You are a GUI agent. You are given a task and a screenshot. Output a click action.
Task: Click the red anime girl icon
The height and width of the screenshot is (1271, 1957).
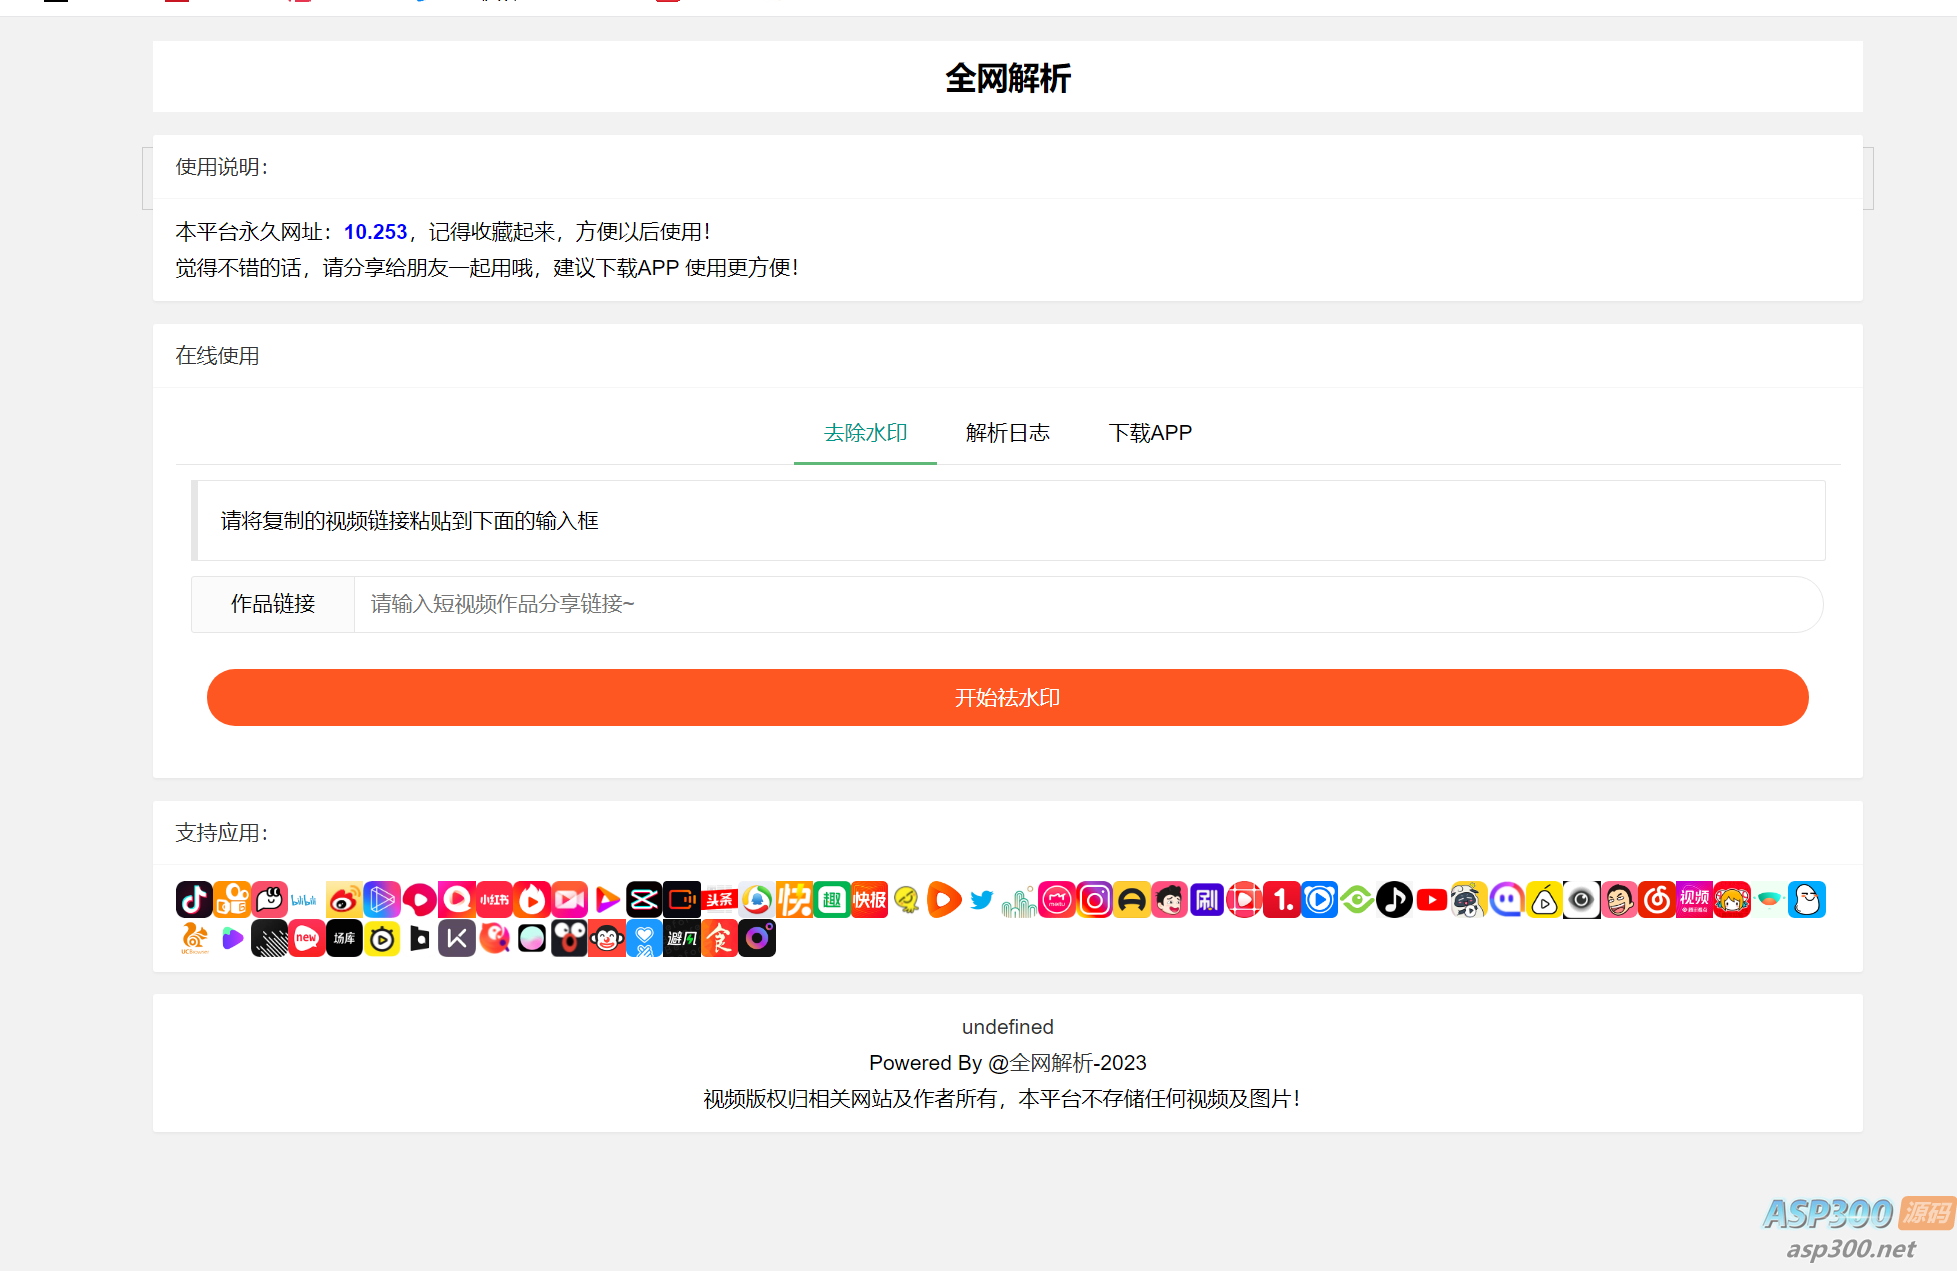point(1732,900)
